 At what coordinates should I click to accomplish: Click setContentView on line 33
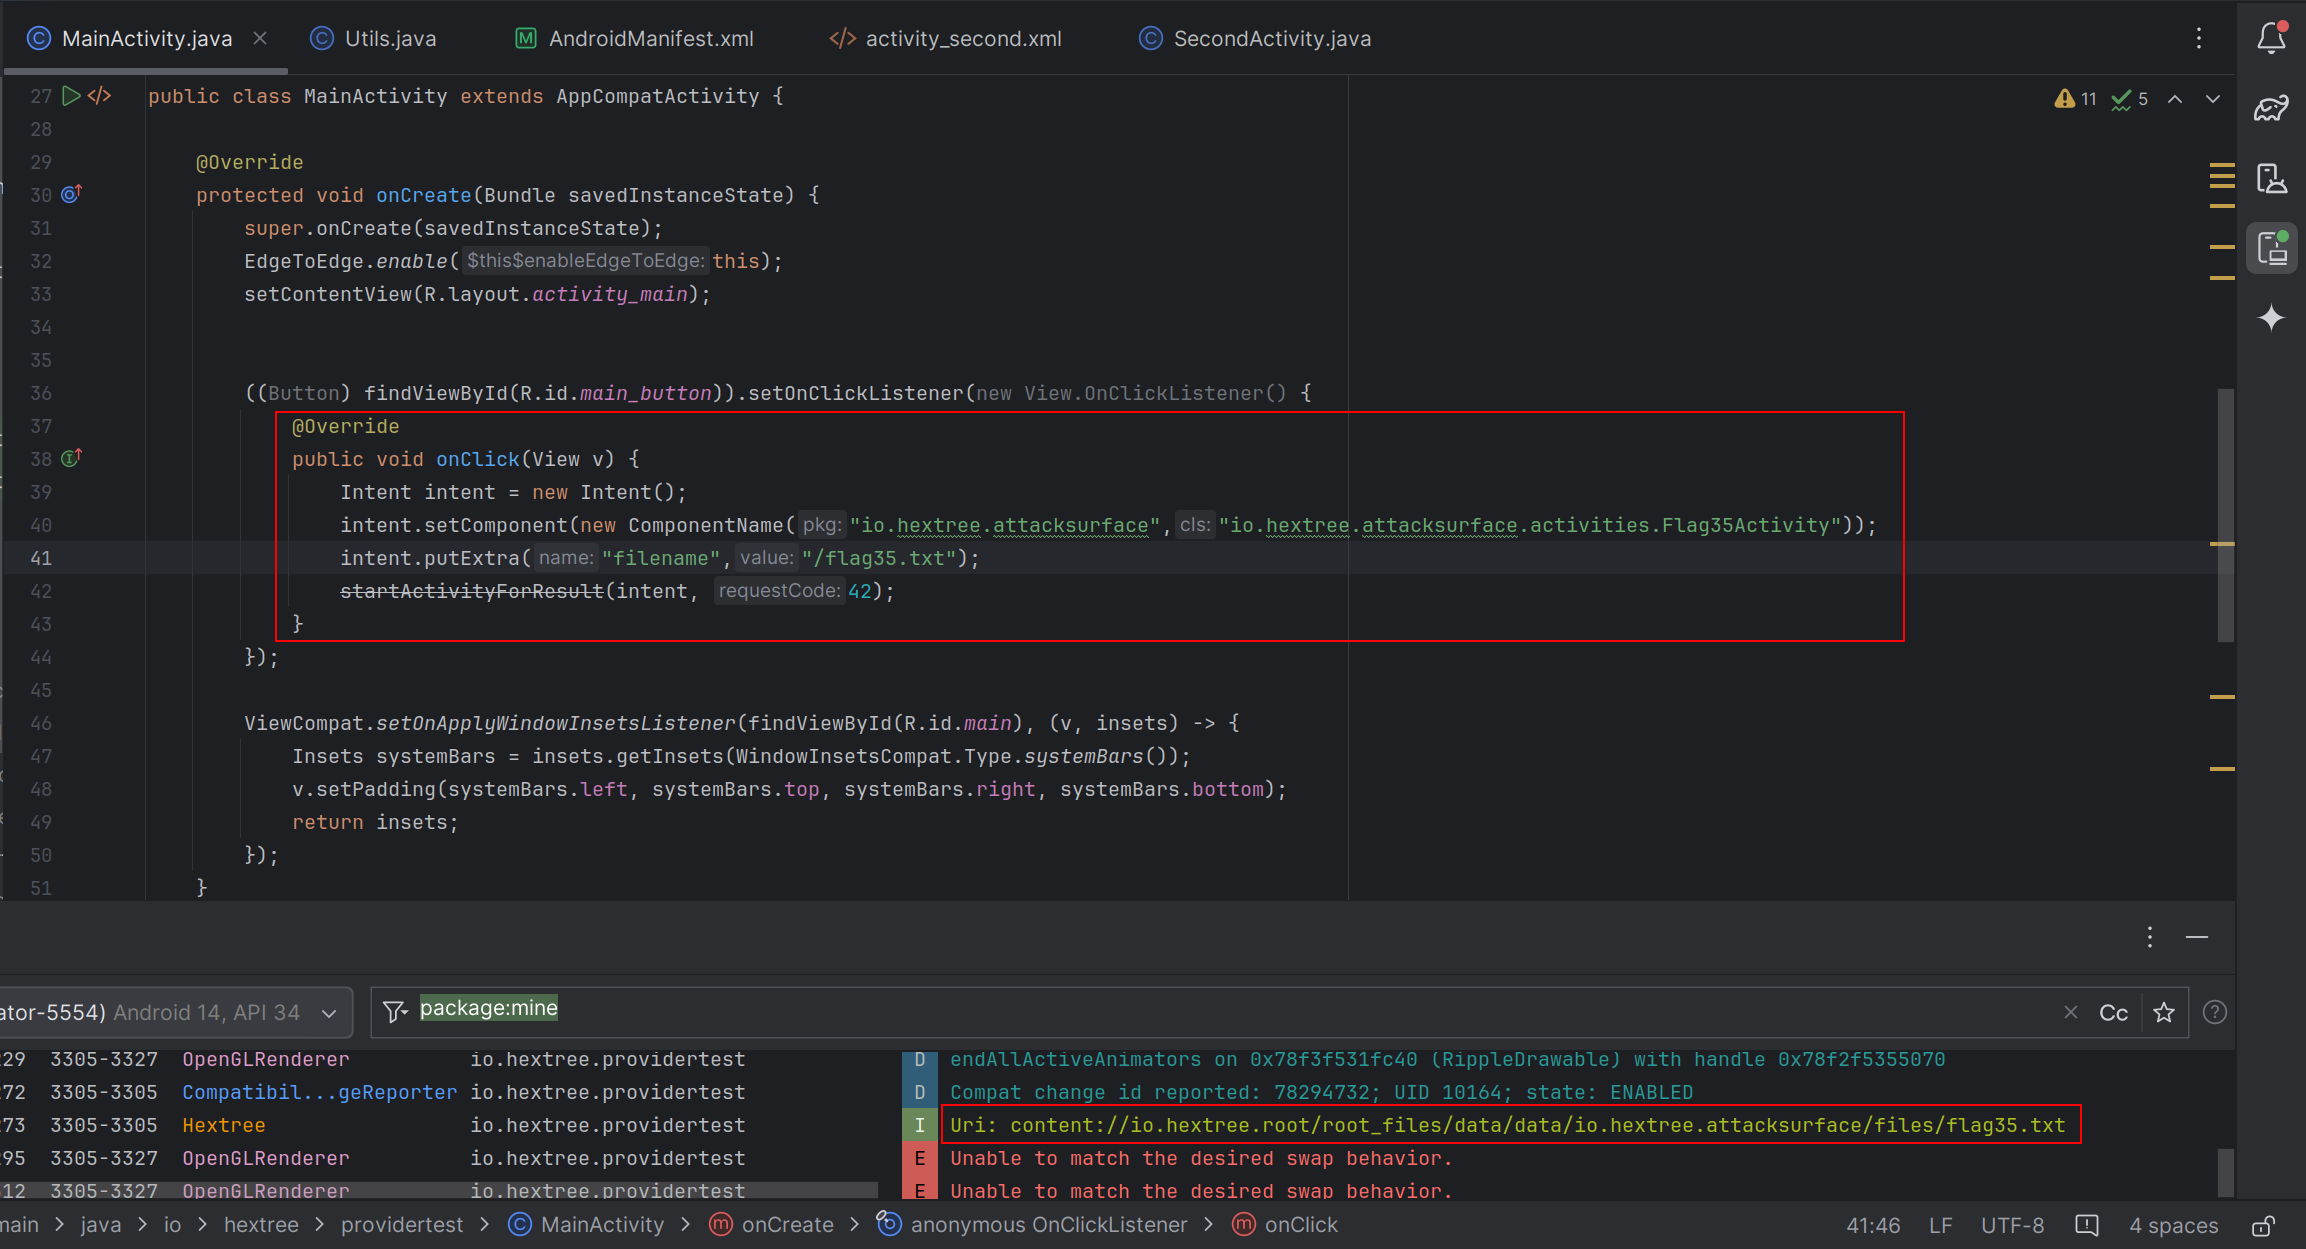click(327, 294)
